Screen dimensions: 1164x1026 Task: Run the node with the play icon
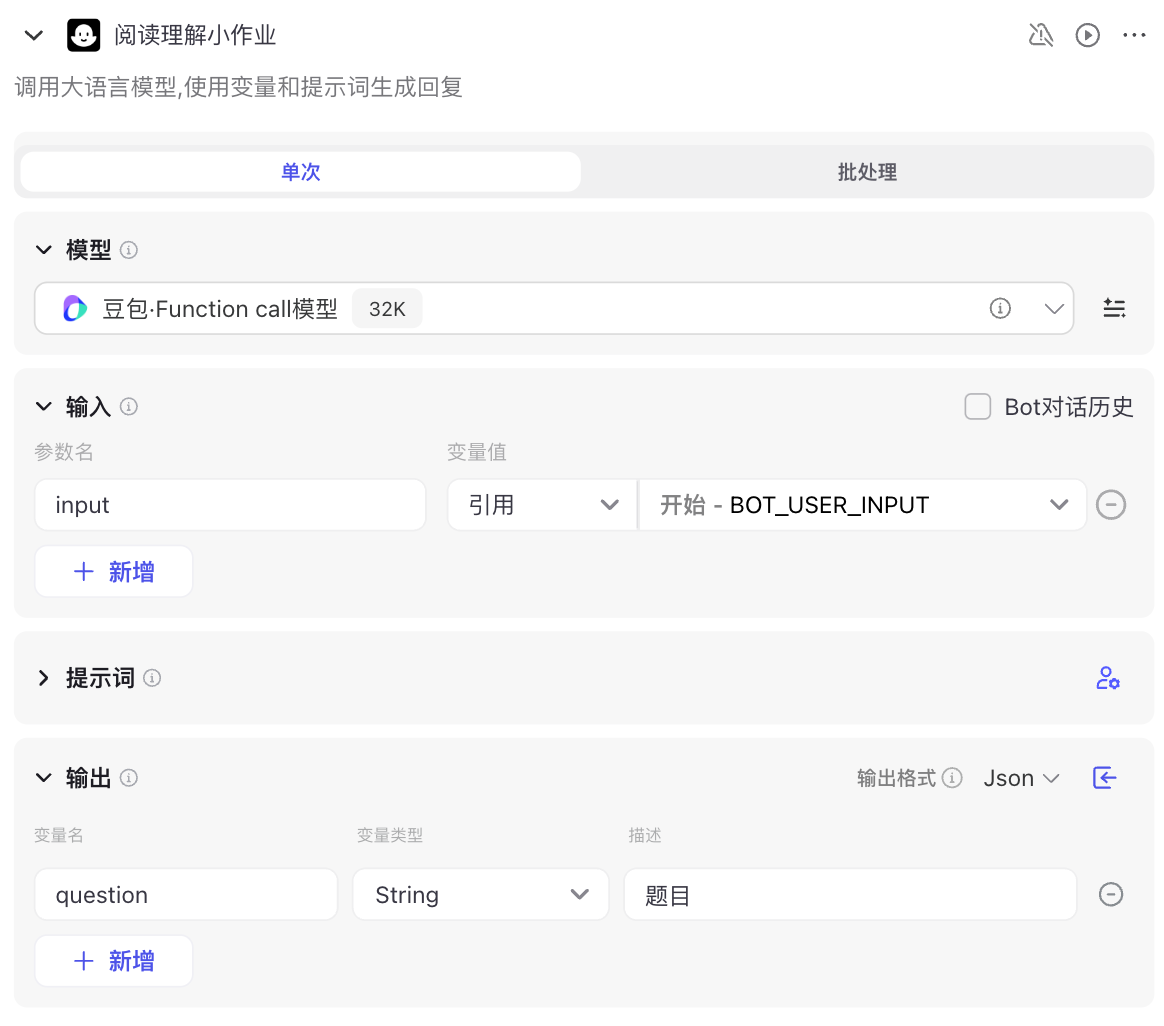1088,35
